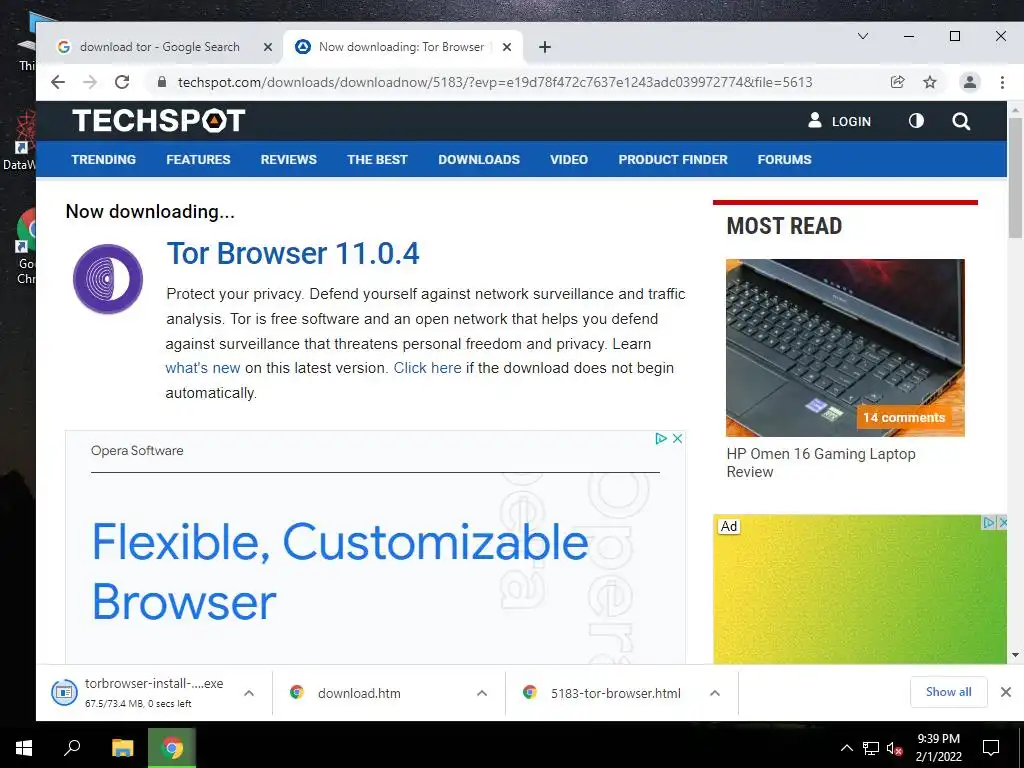Open TechSpot site search magnifier

[961, 121]
